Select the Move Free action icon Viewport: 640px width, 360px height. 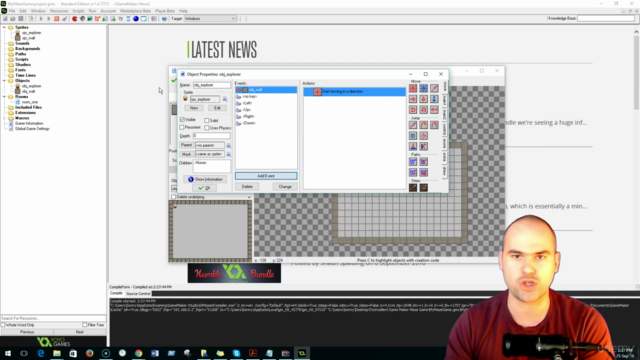(424, 88)
